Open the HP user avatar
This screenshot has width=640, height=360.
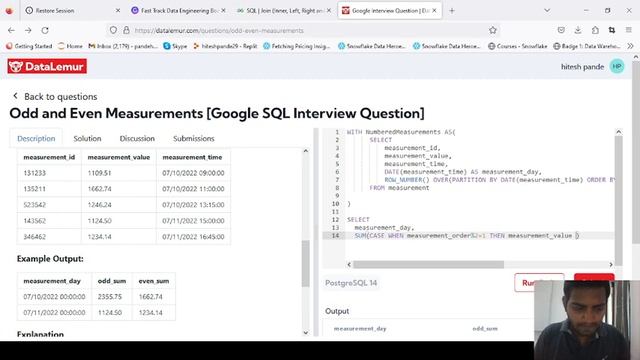(x=617, y=66)
